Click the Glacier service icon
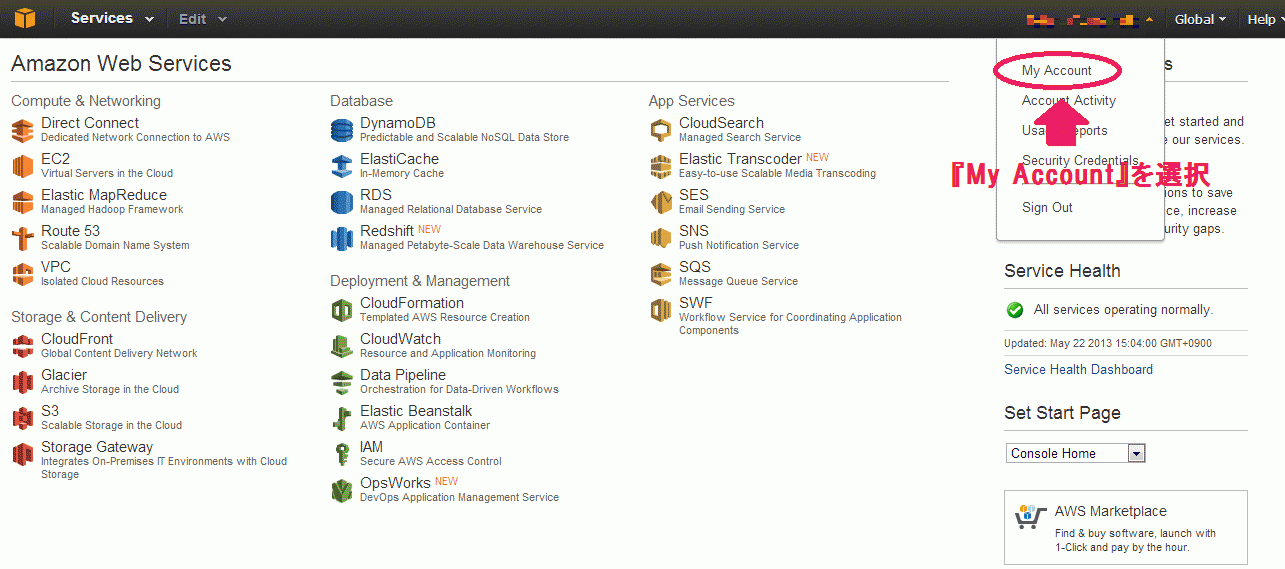This screenshot has width=1285, height=569. point(23,382)
